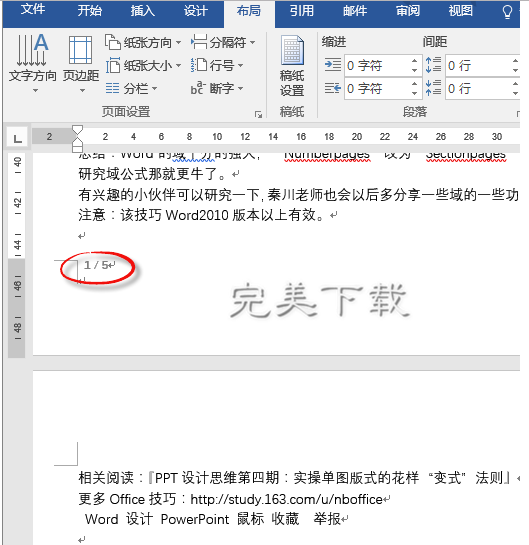Image resolution: width=529 pixels, height=545 pixels.
Task: Click the 断字 hyphenation icon
Action: pos(198,88)
